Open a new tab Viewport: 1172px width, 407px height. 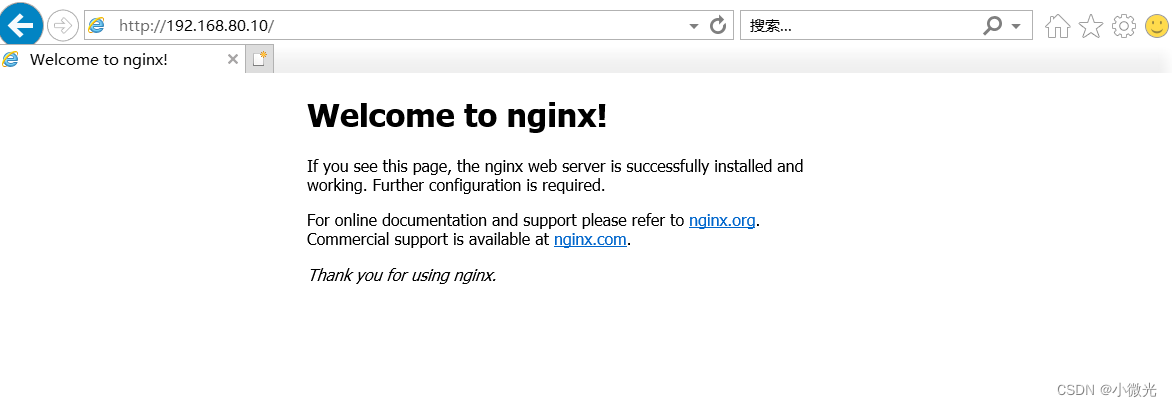(x=259, y=60)
